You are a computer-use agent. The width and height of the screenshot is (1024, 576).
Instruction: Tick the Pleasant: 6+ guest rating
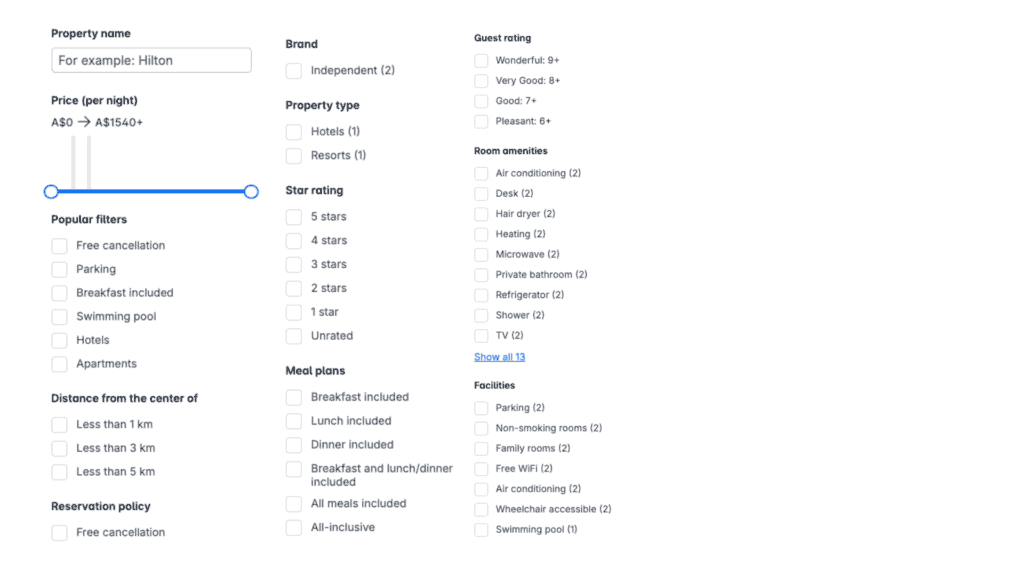[x=482, y=122]
